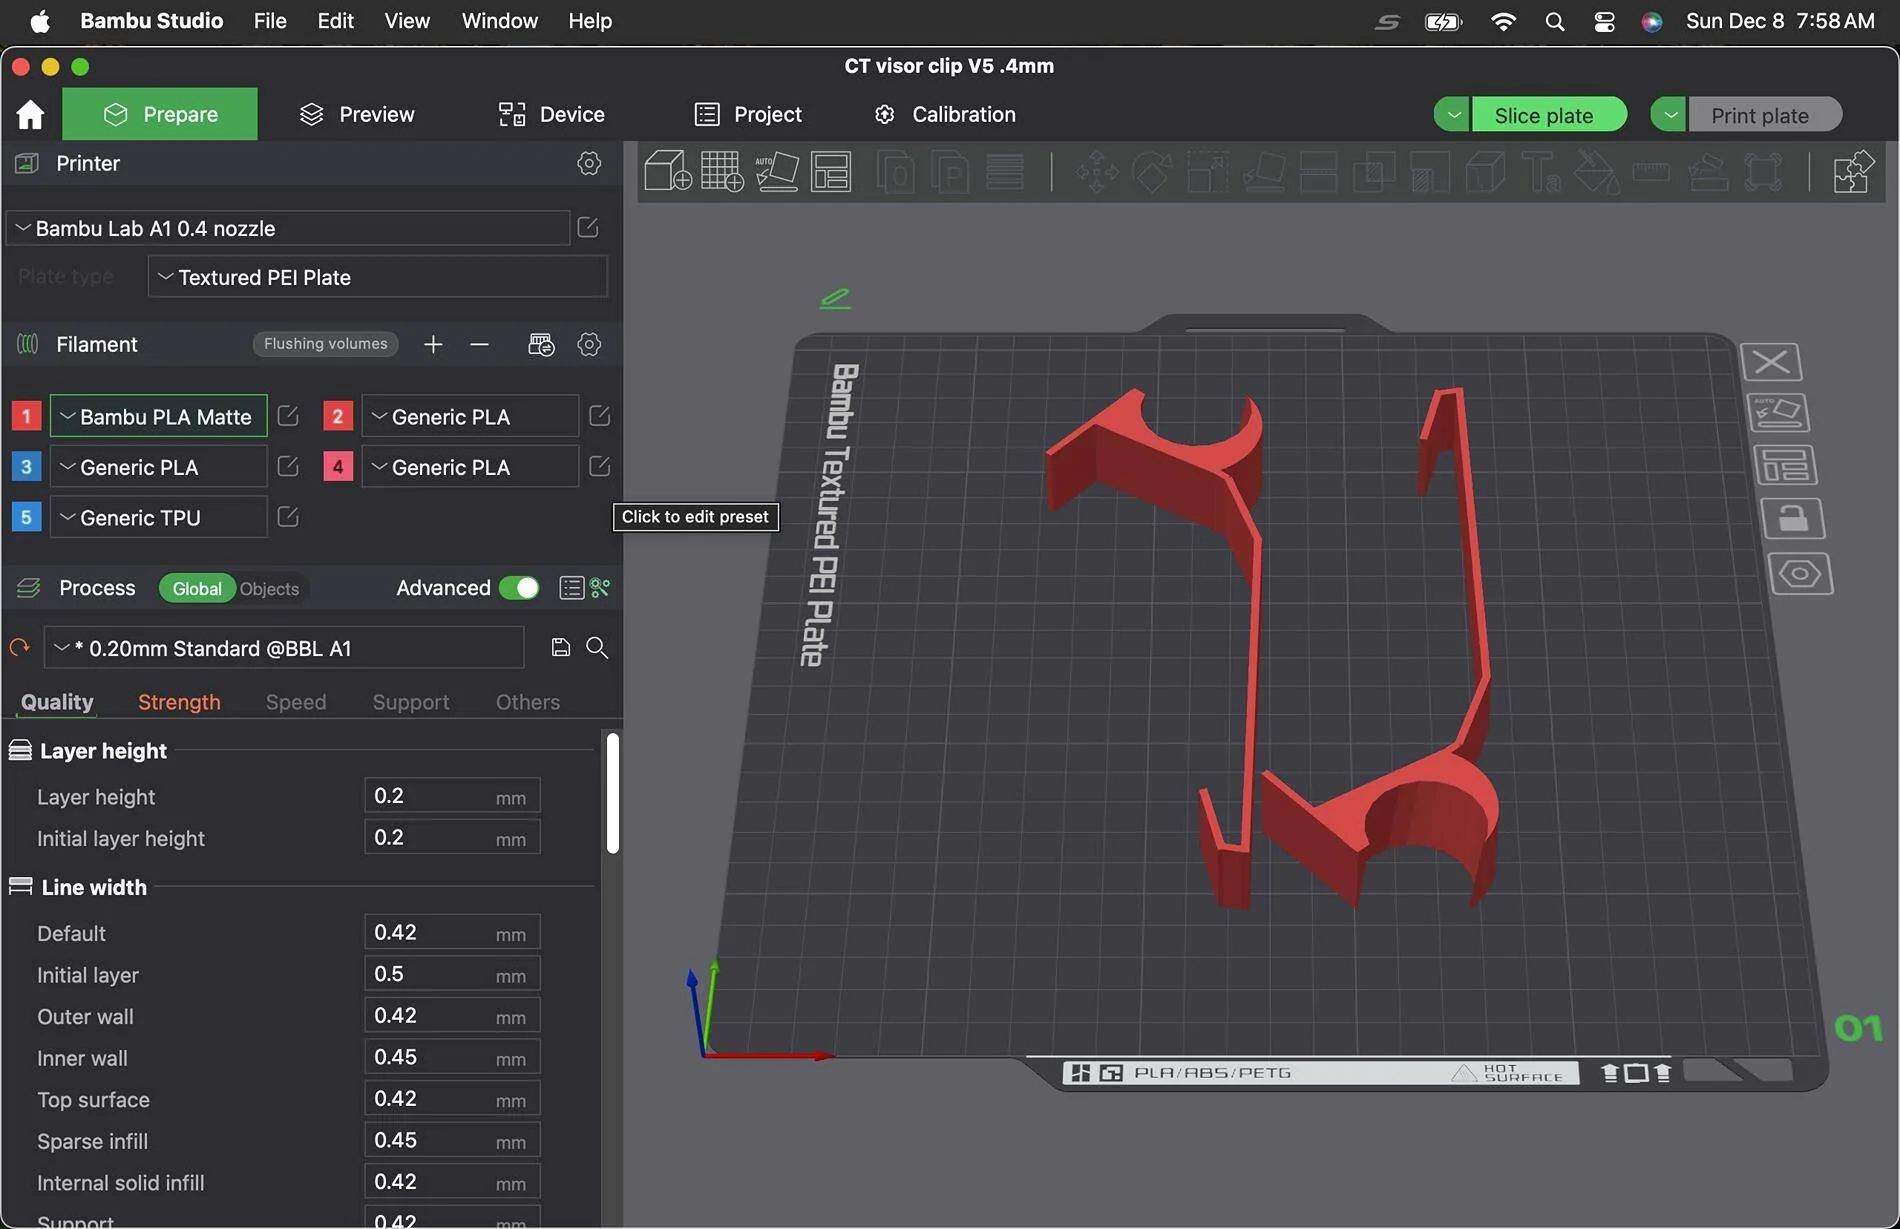Edit the Generic TPU filament preset
The width and height of the screenshot is (1900, 1229).
click(x=288, y=517)
